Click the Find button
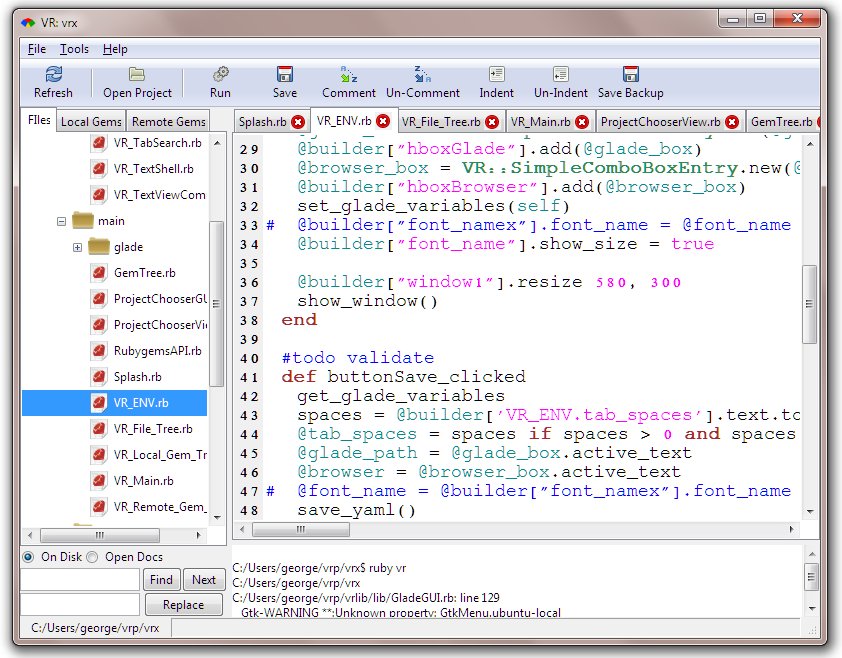842x658 pixels. point(162,580)
